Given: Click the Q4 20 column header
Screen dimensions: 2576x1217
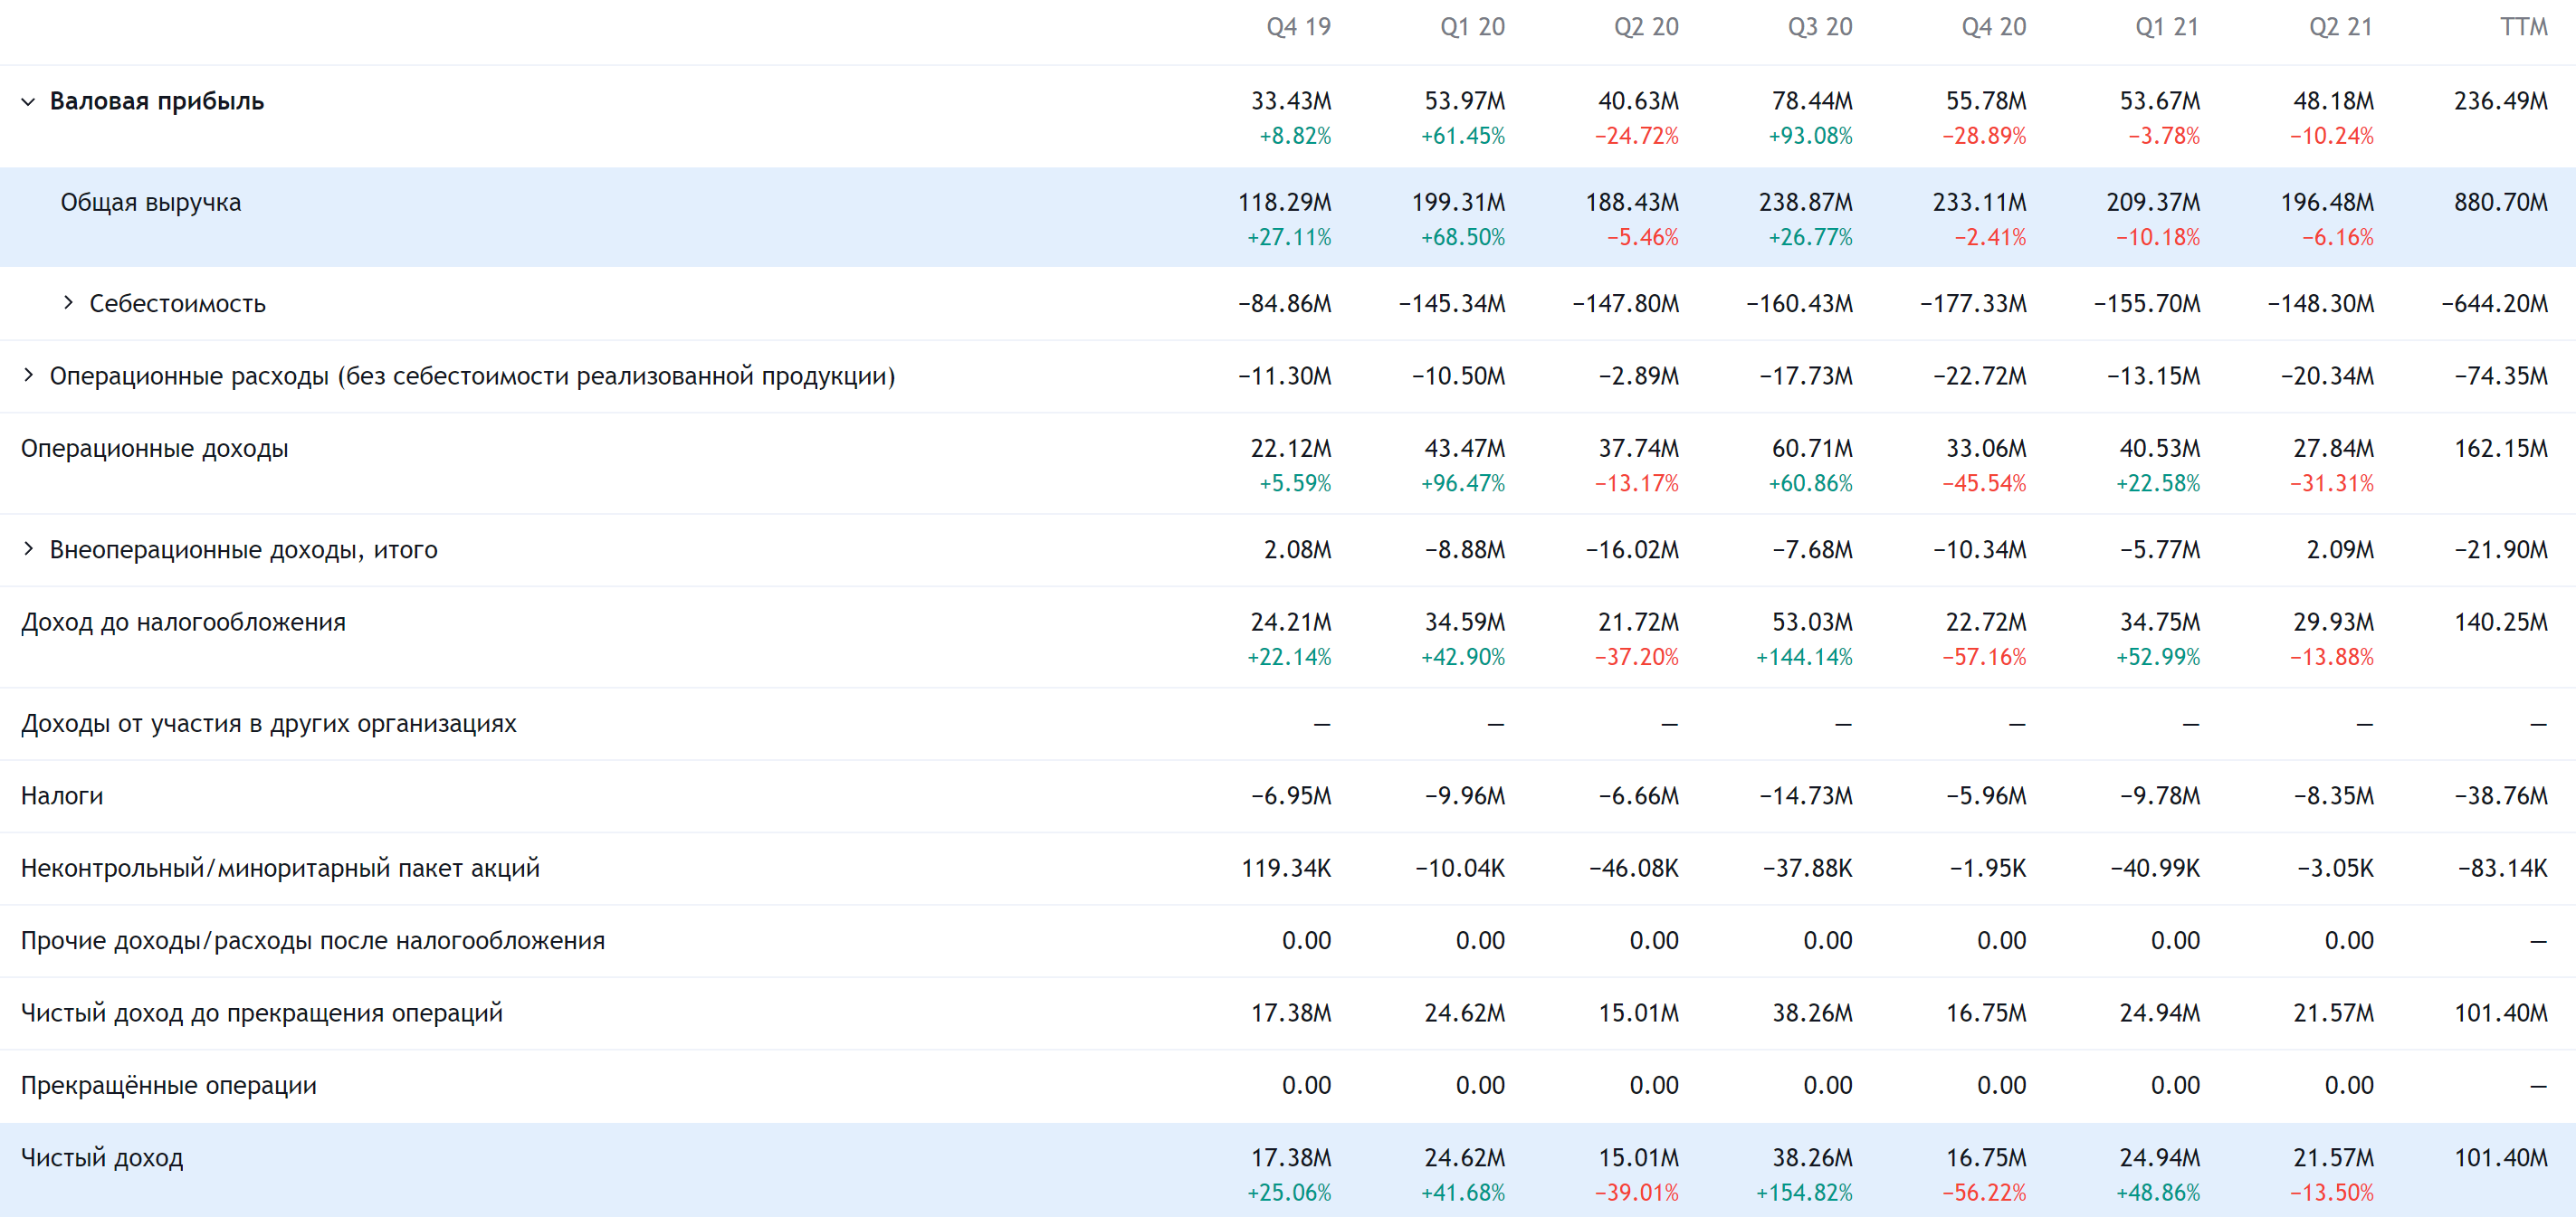Looking at the screenshot, I should tap(1993, 27).
